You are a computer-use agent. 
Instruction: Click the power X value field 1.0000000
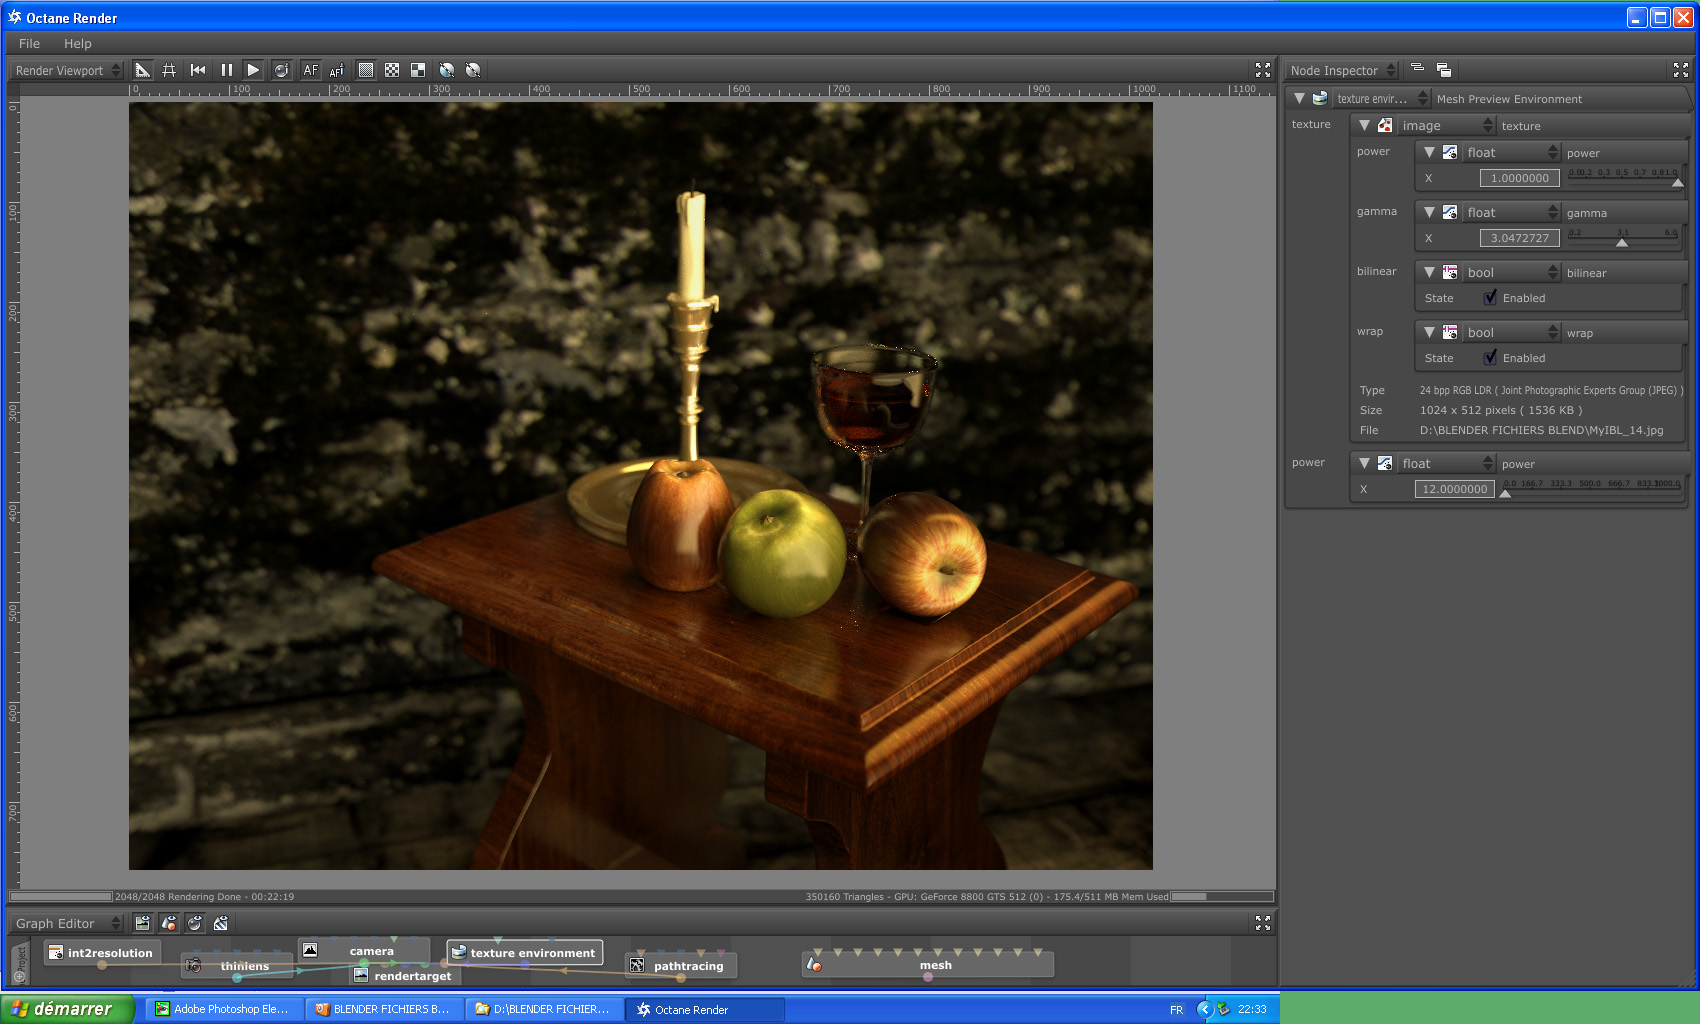click(1519, 178)
